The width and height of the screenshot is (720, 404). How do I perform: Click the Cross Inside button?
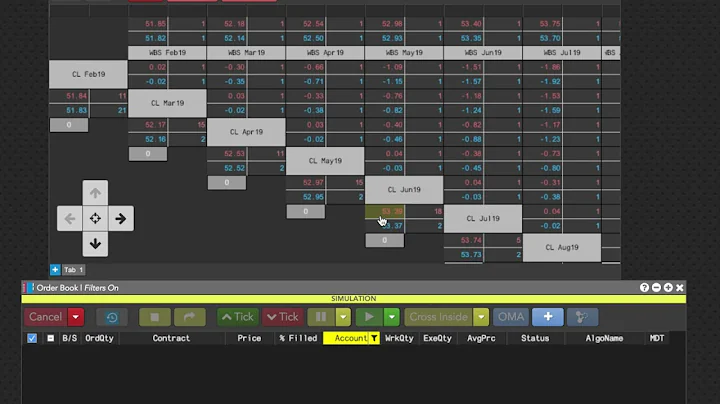coord(439,317)
